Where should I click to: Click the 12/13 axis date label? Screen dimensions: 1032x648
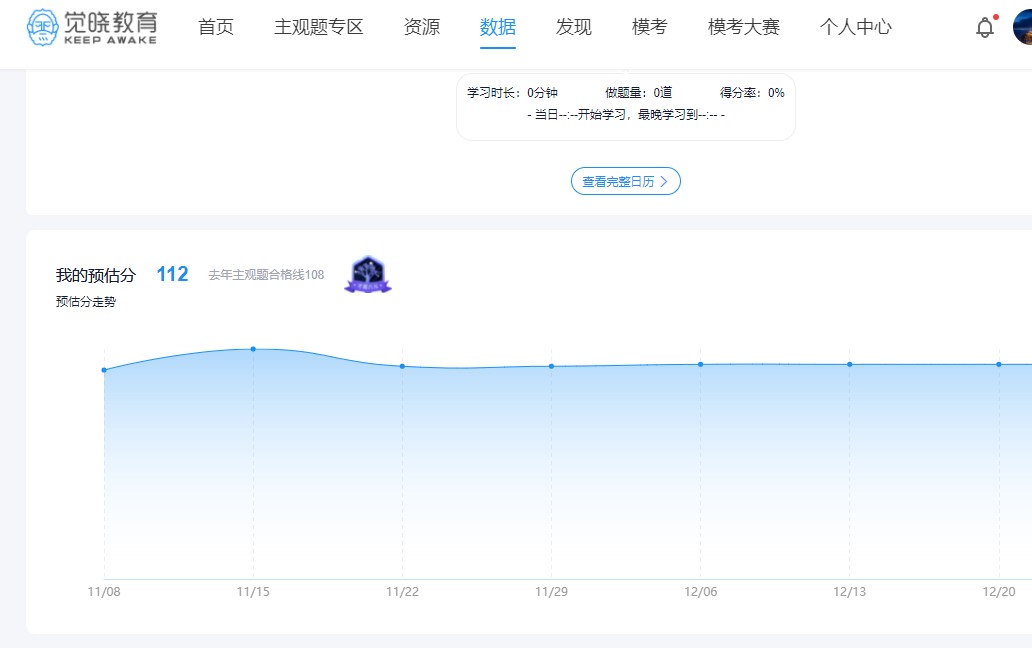tap(850, 591)
